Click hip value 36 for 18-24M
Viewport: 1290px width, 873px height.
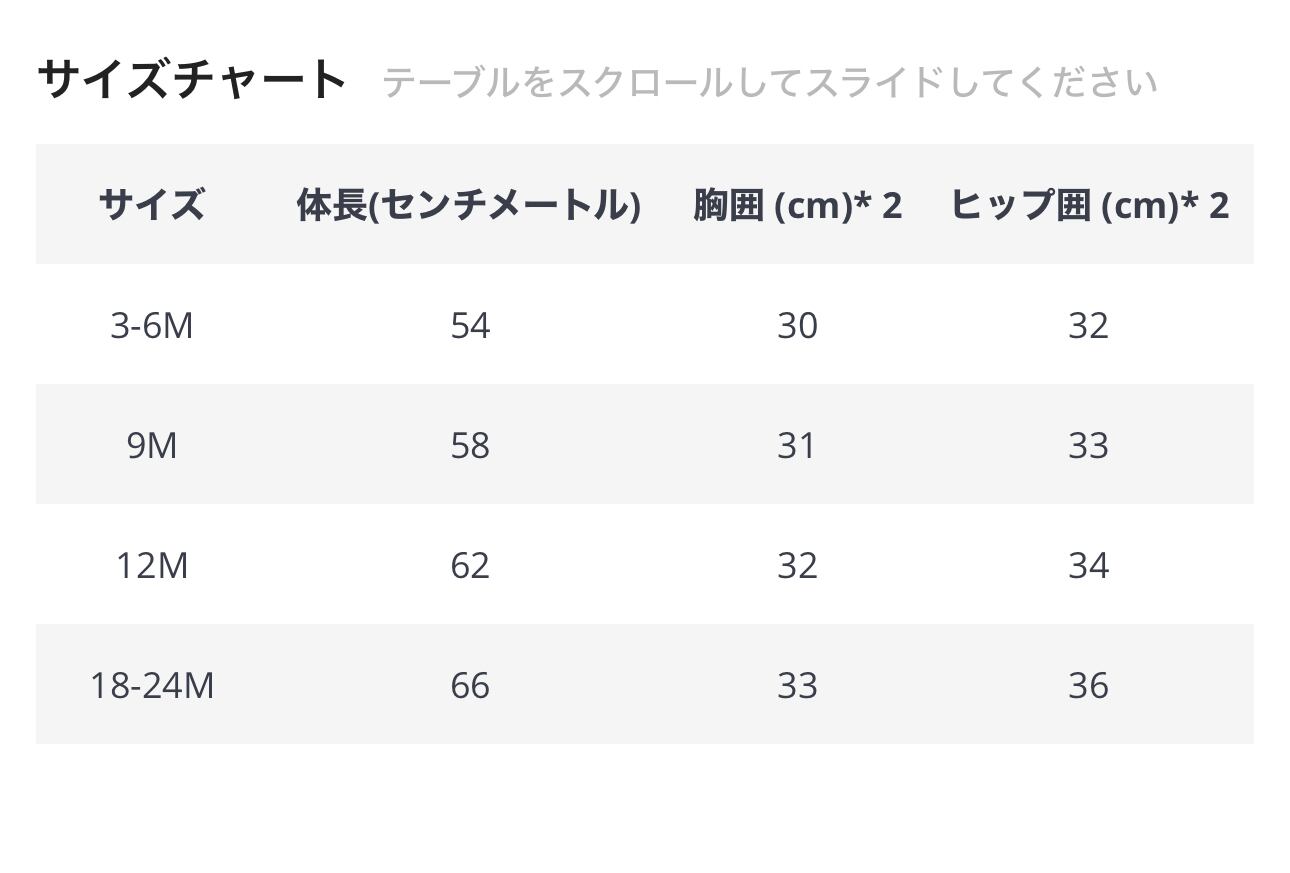(1088, 685)
